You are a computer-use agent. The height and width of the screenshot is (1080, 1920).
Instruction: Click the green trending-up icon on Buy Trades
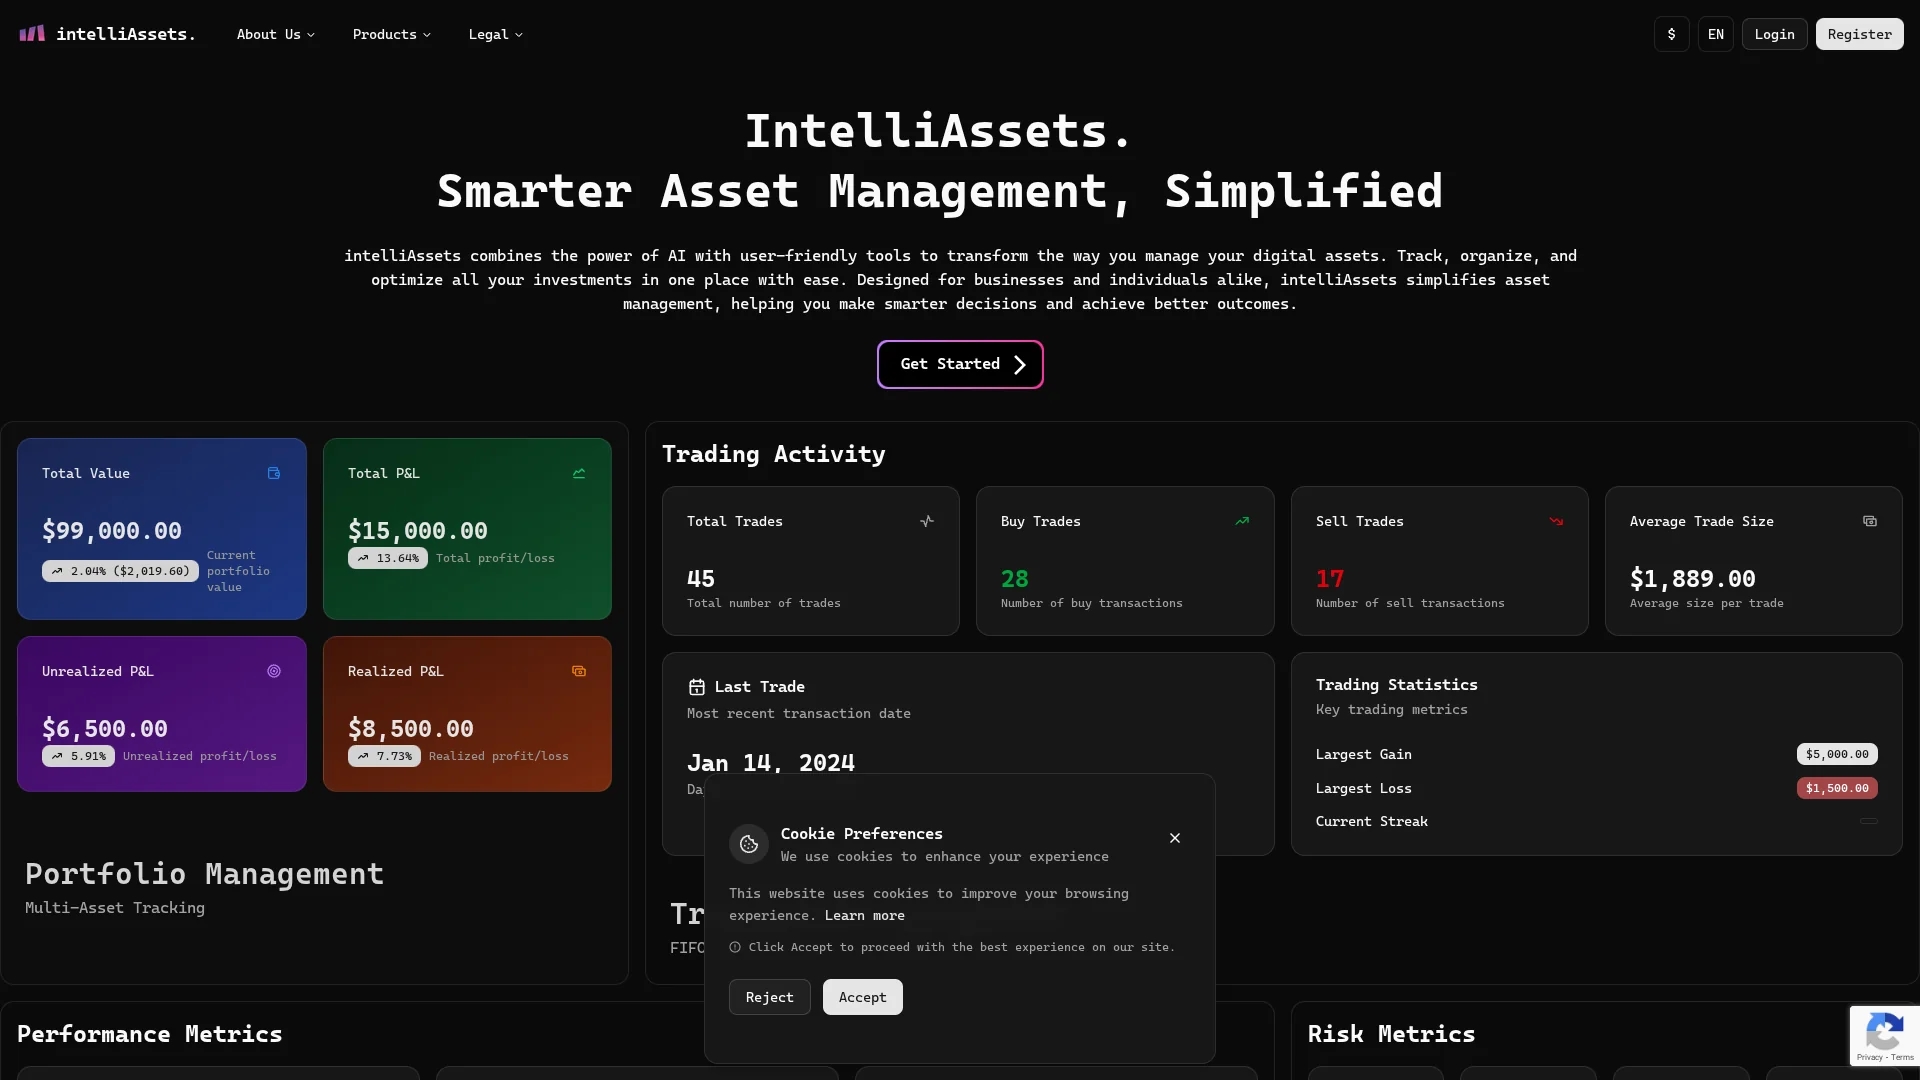pyautogui.click(x=1242, y=521)
